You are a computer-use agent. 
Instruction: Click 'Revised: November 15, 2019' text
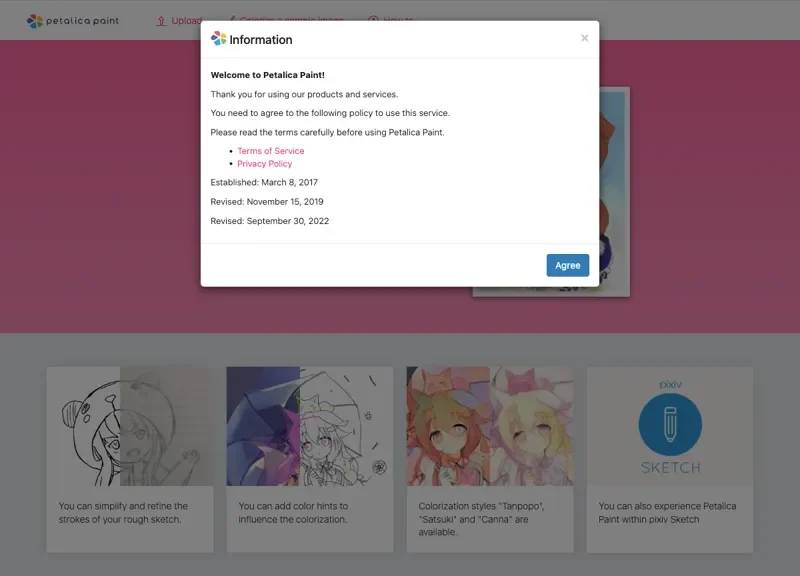267,202
